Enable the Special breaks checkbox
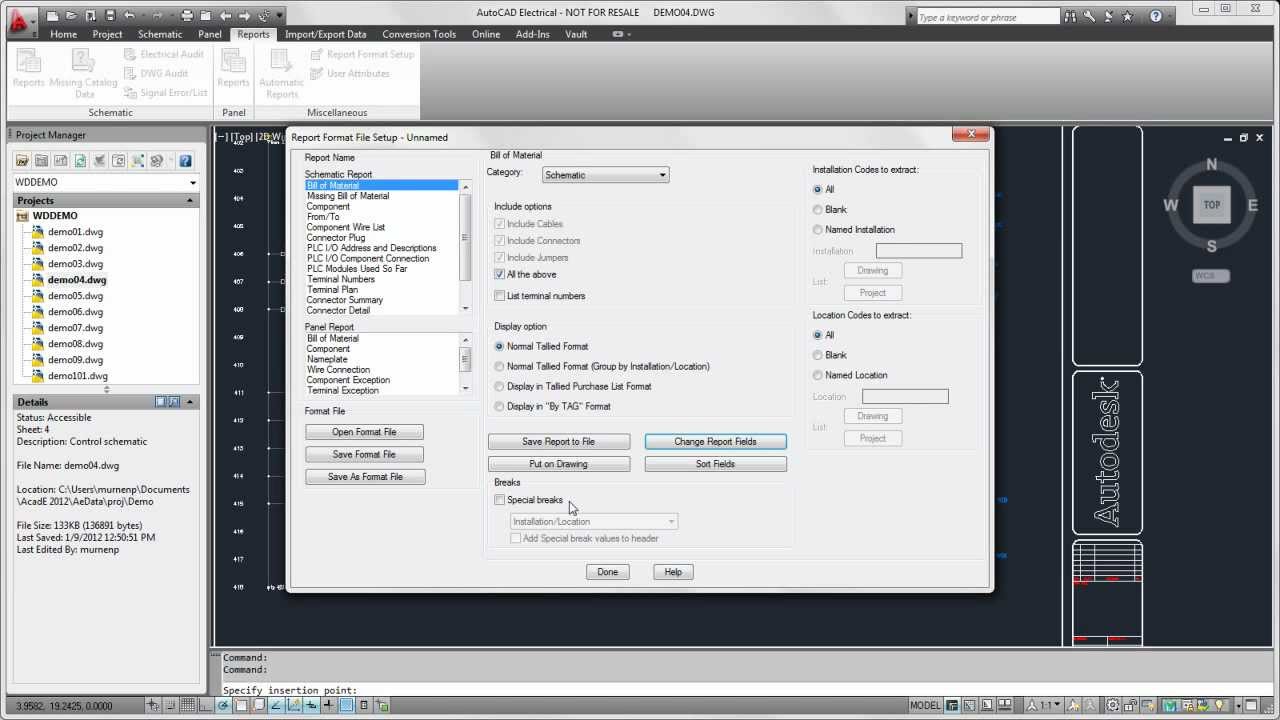 pyautogui.click(x=500, y=500)
